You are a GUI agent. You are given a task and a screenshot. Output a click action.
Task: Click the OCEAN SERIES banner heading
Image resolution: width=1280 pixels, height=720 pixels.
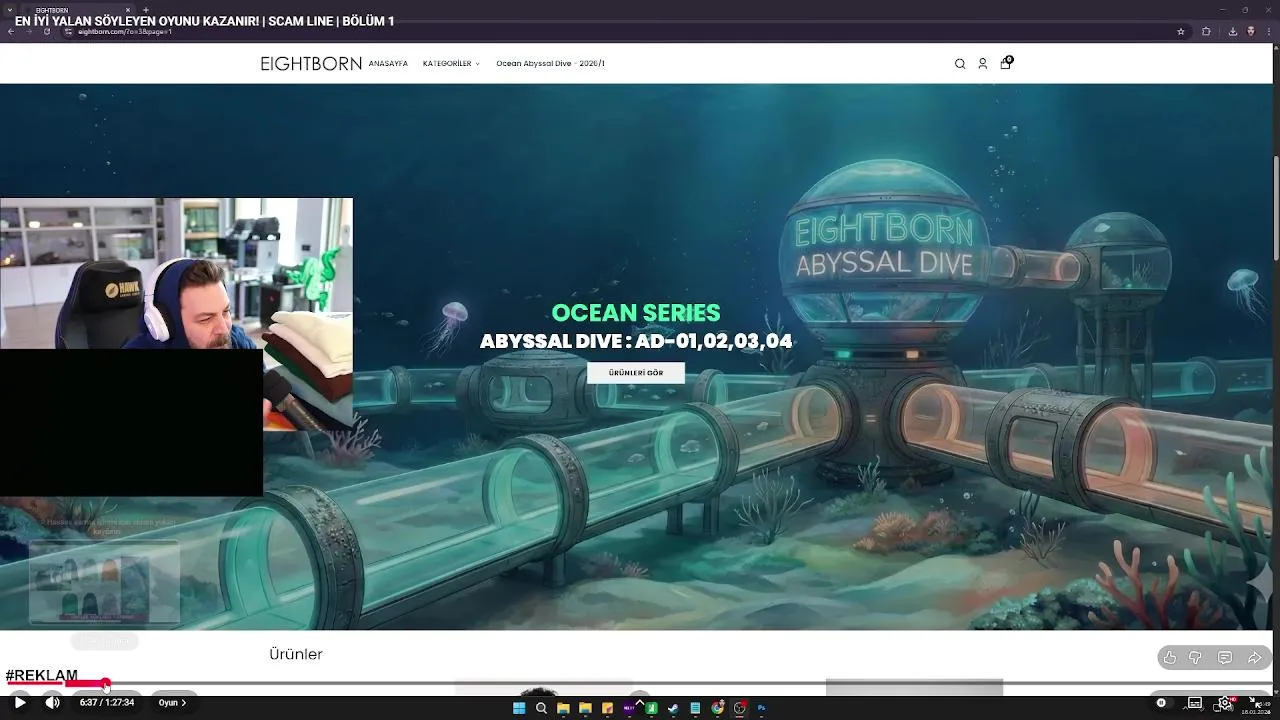point(636,313)
